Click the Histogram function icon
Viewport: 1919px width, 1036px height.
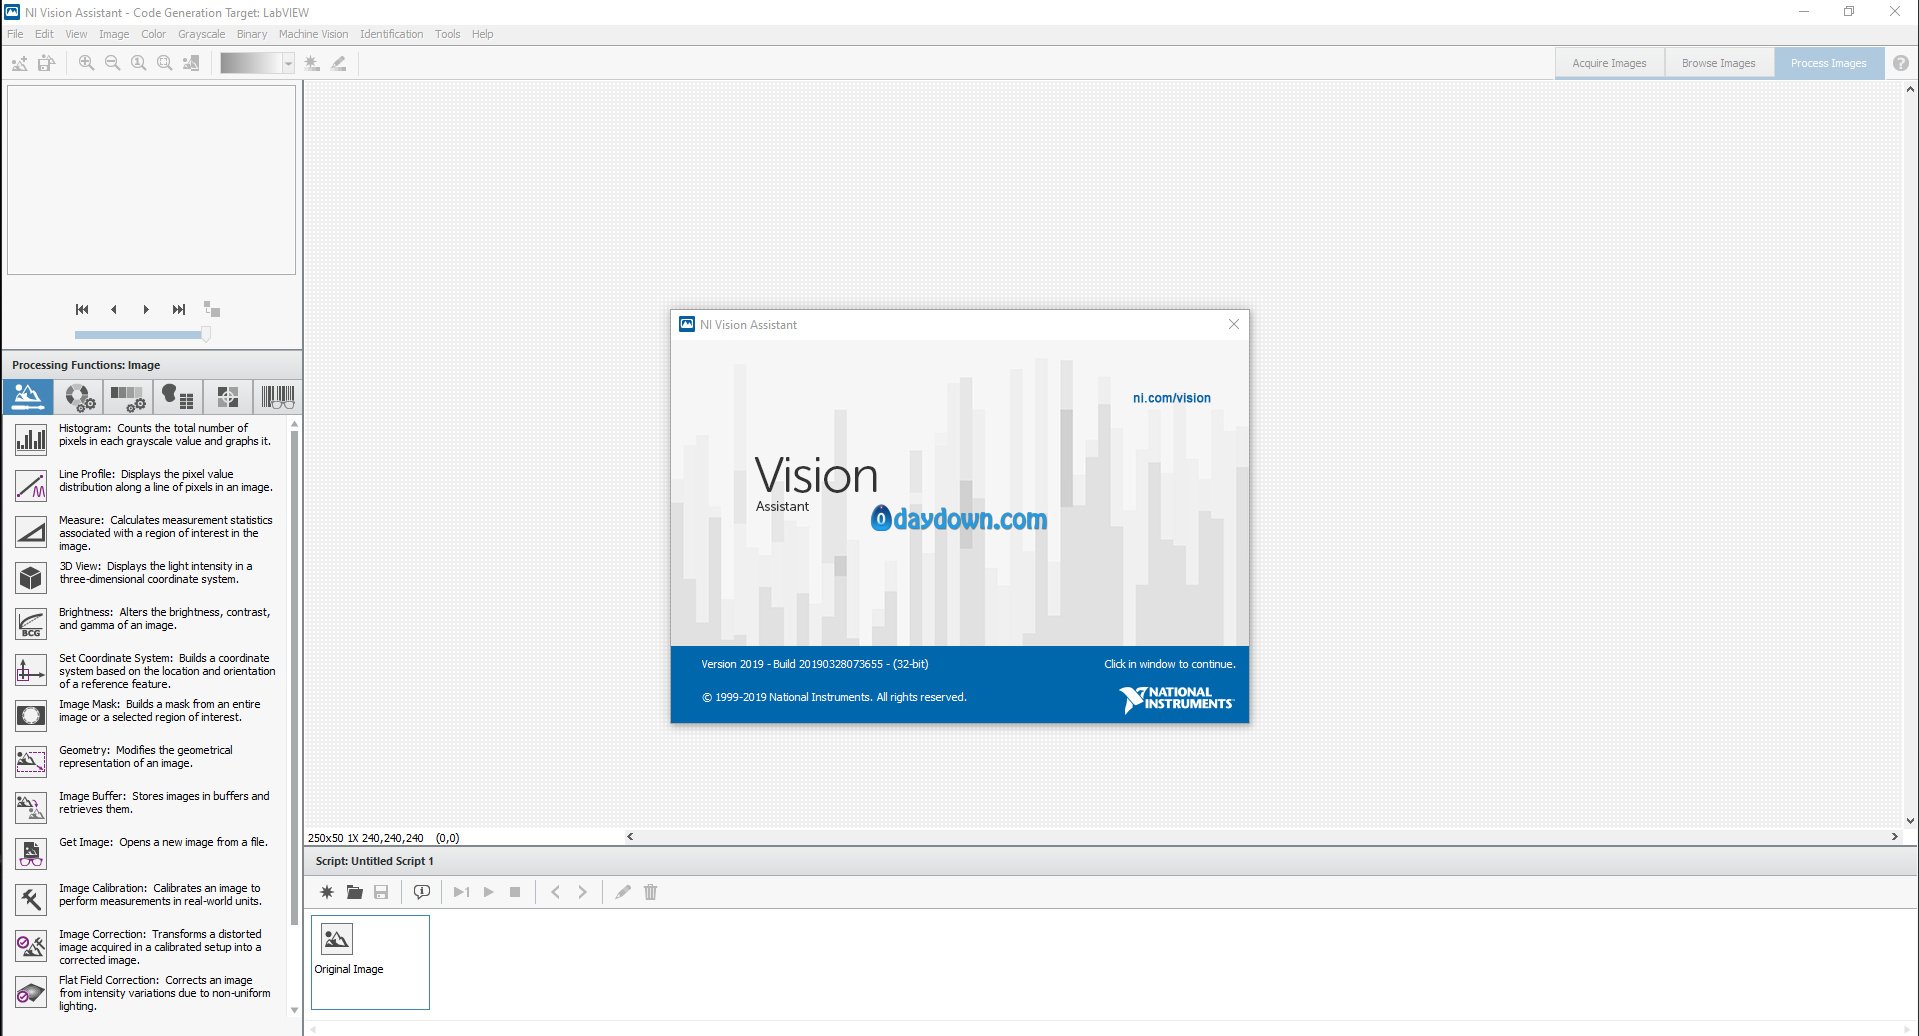(x=31, y=439)
